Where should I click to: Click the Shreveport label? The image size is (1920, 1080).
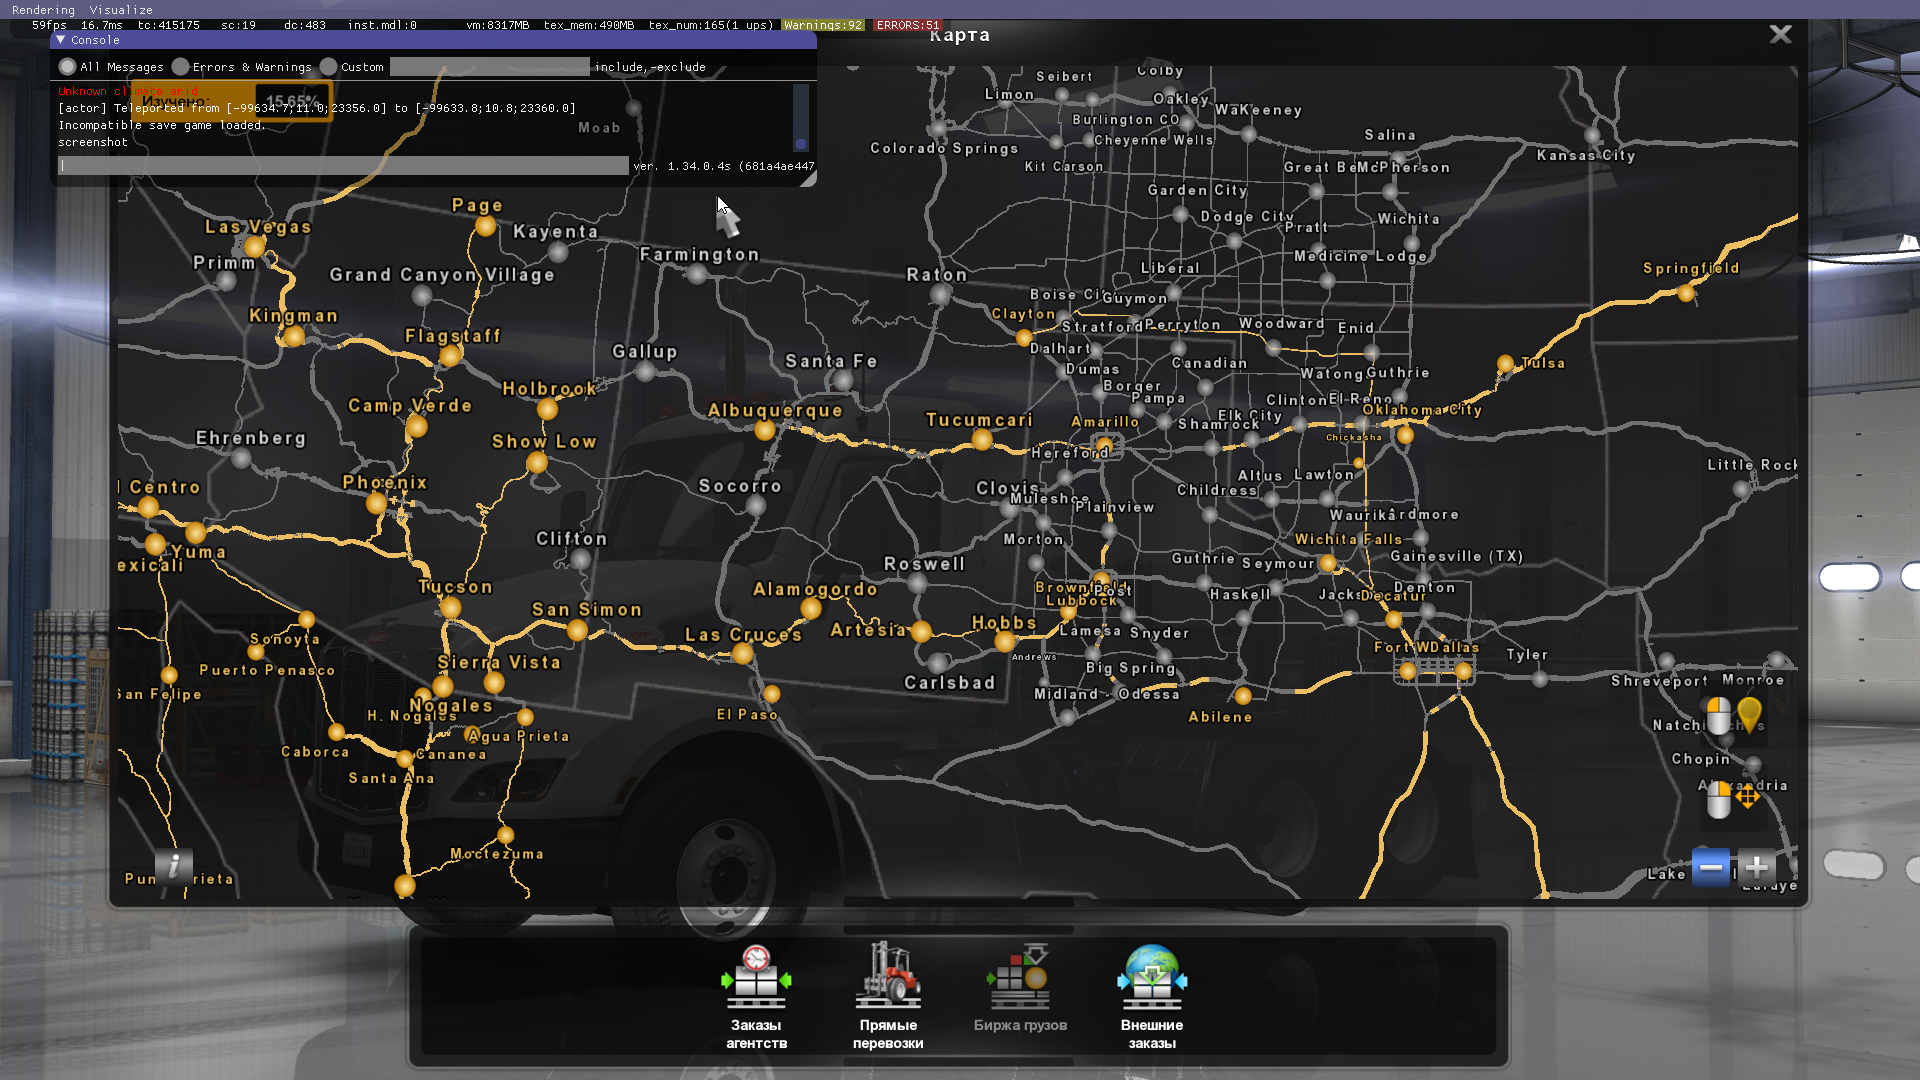pyautogui.click(x=1659, y=681)
